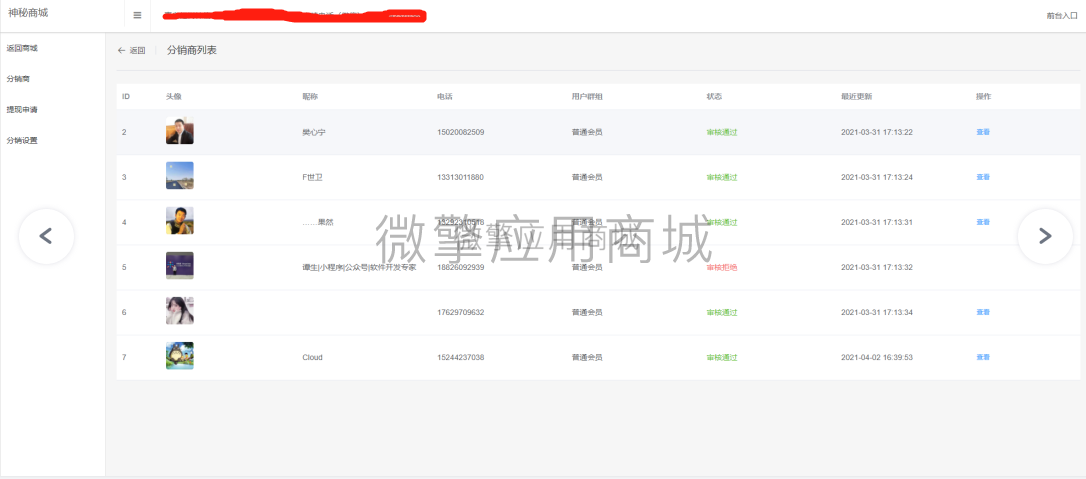The width and height of the screenshot is (1086, 479).
Task: Click ID cell 7 for Cloud
Action: [x=124, y=357]
